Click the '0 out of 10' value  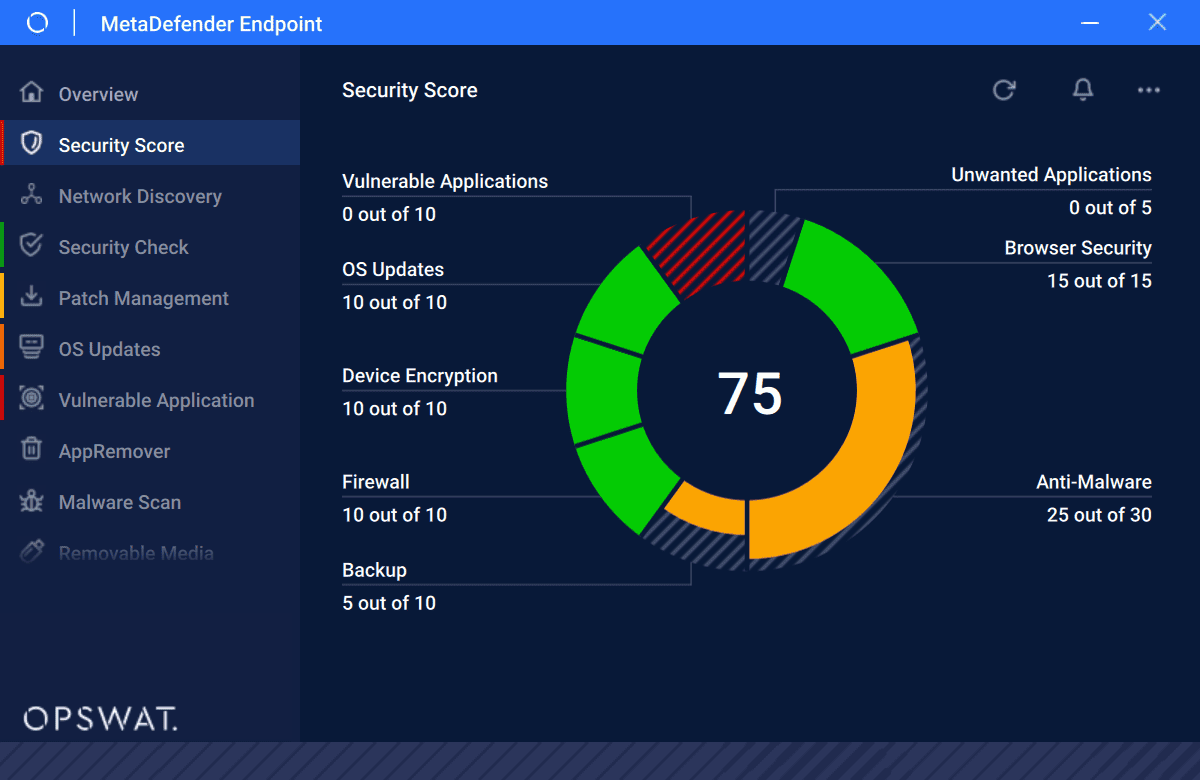point(389,214)
